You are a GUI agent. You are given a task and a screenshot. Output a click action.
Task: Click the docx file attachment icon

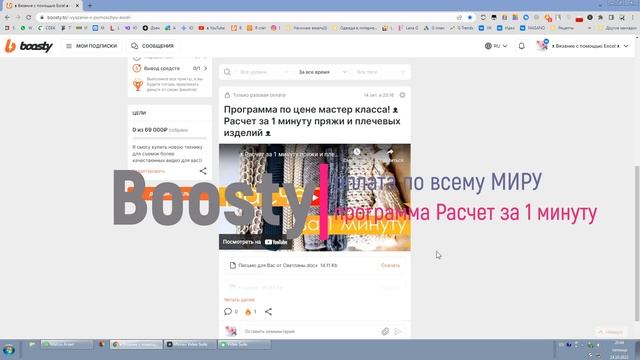tap(233, 265)
